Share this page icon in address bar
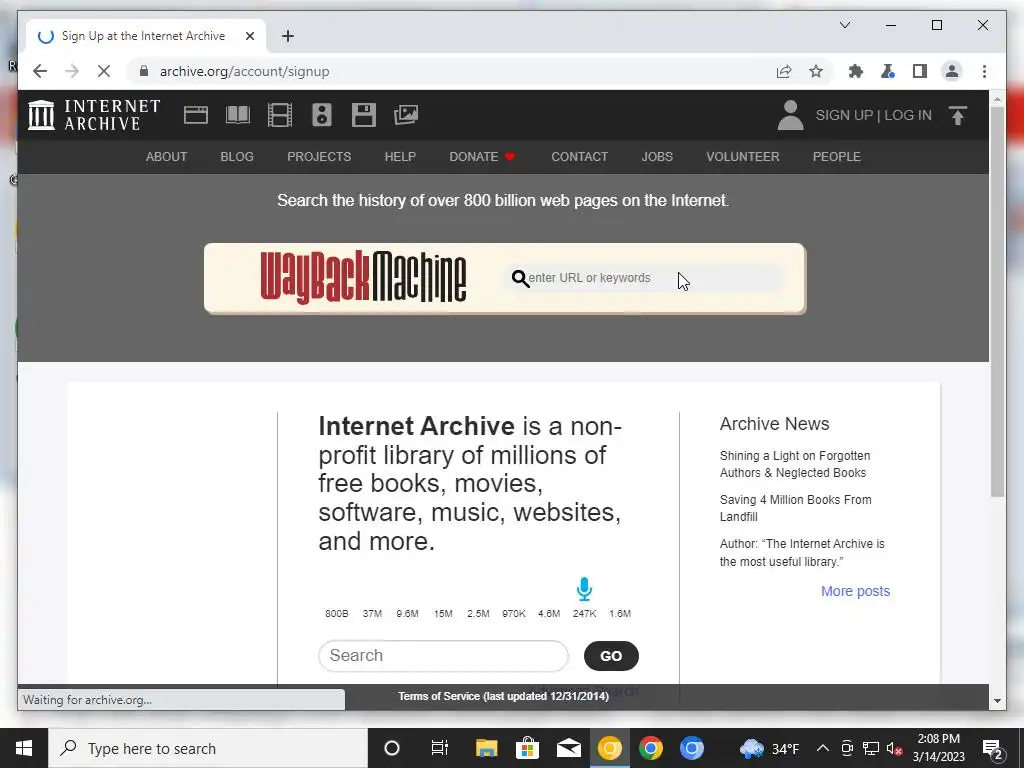This screenshot has width=1024, height=768. 784,71
